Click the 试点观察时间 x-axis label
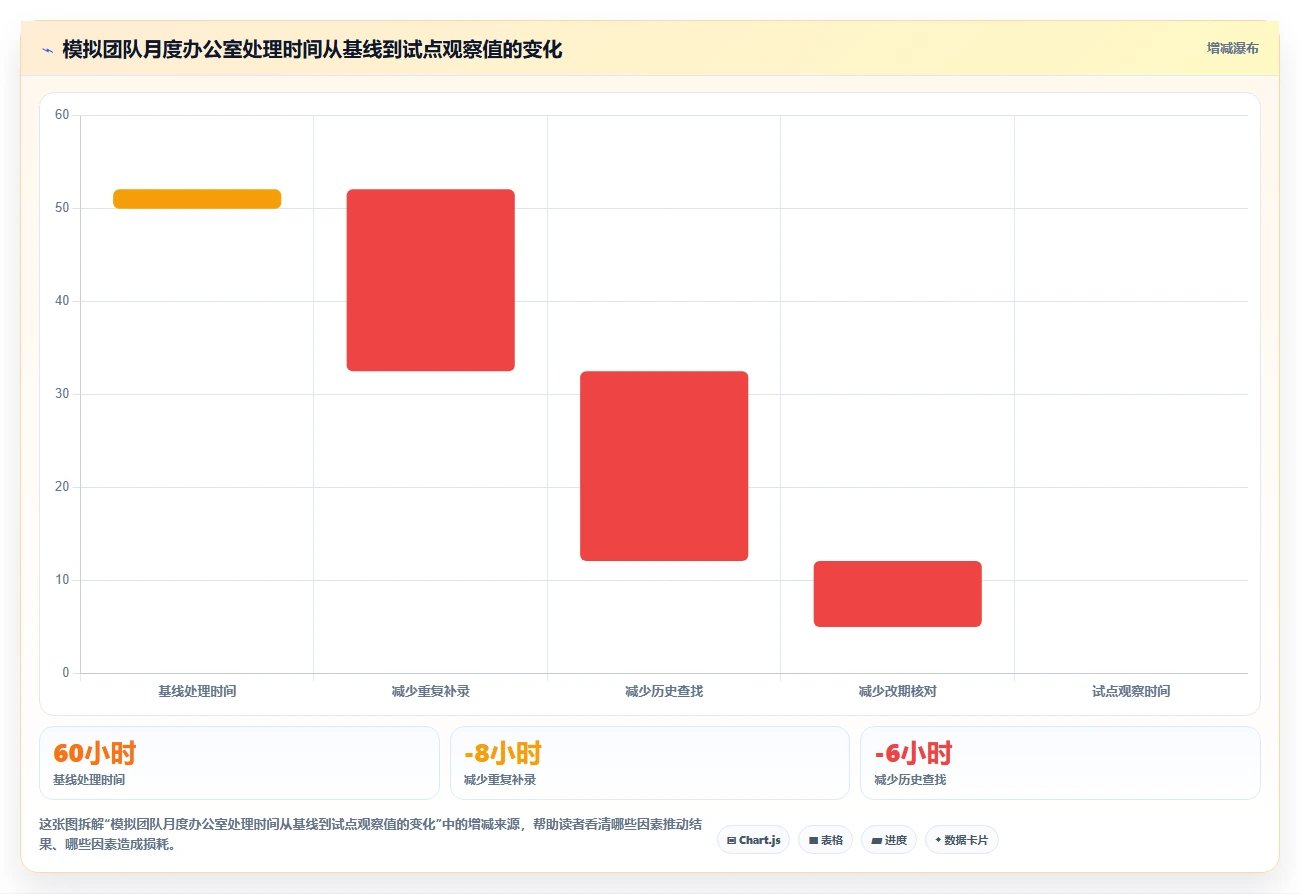This screenshot has width=1300, height=894. [x=1131, y=691]
